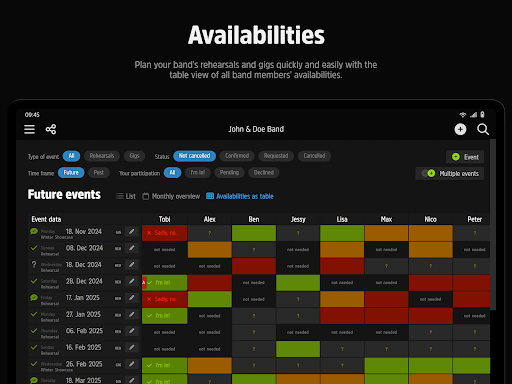Open search with magnifier icon
The image size is (512, 384).
pyautogui.click(x=483, y=129)
